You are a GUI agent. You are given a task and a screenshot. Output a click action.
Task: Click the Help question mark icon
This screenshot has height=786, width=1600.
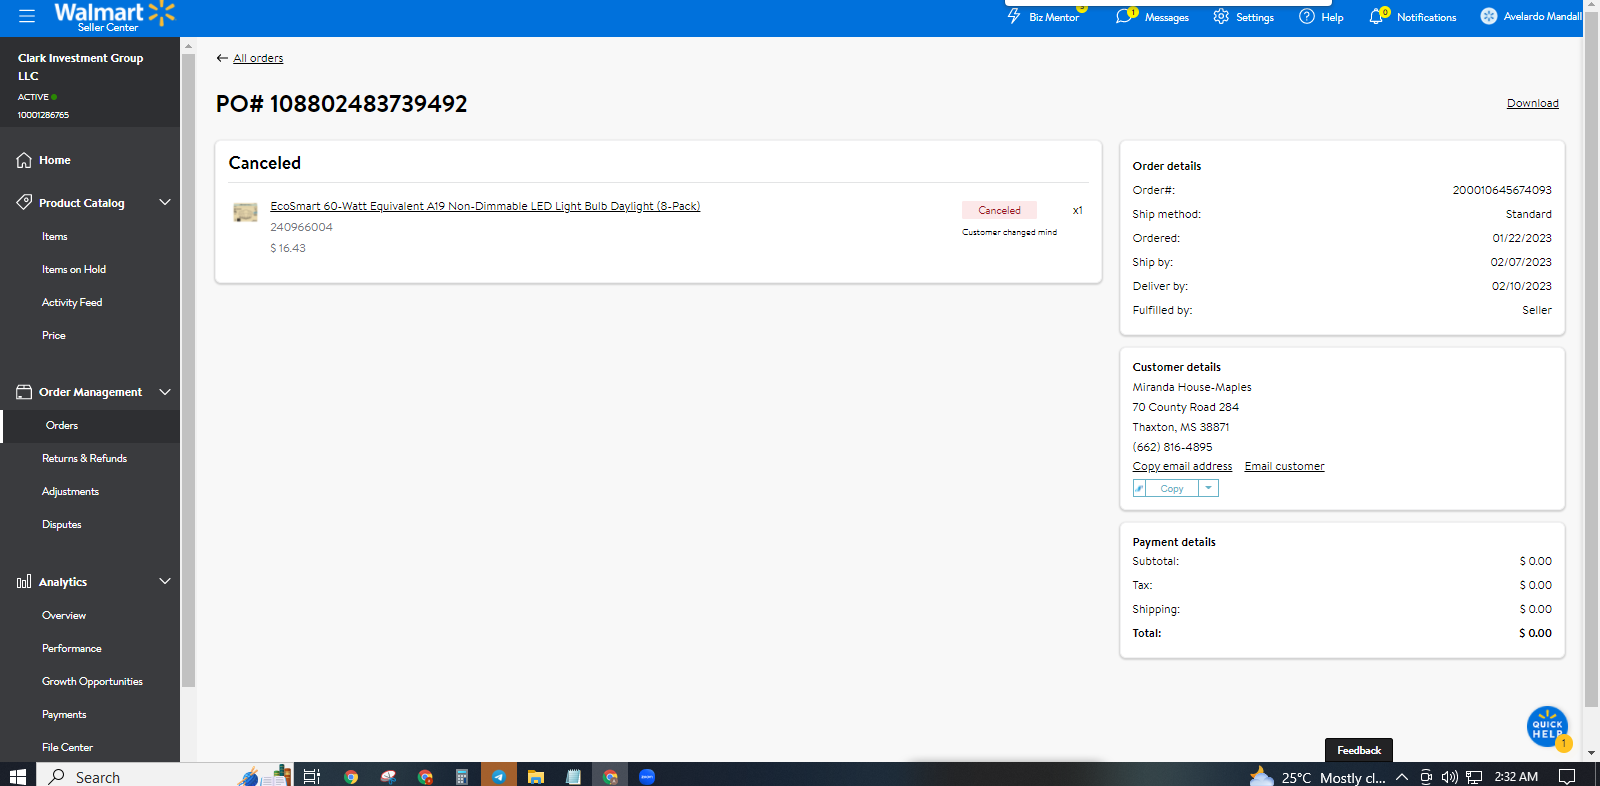pyautogui.click(x=1307, y=16)
